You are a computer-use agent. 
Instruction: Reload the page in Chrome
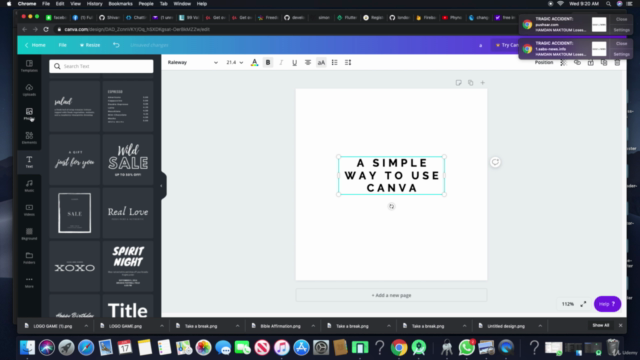[46, 29]
